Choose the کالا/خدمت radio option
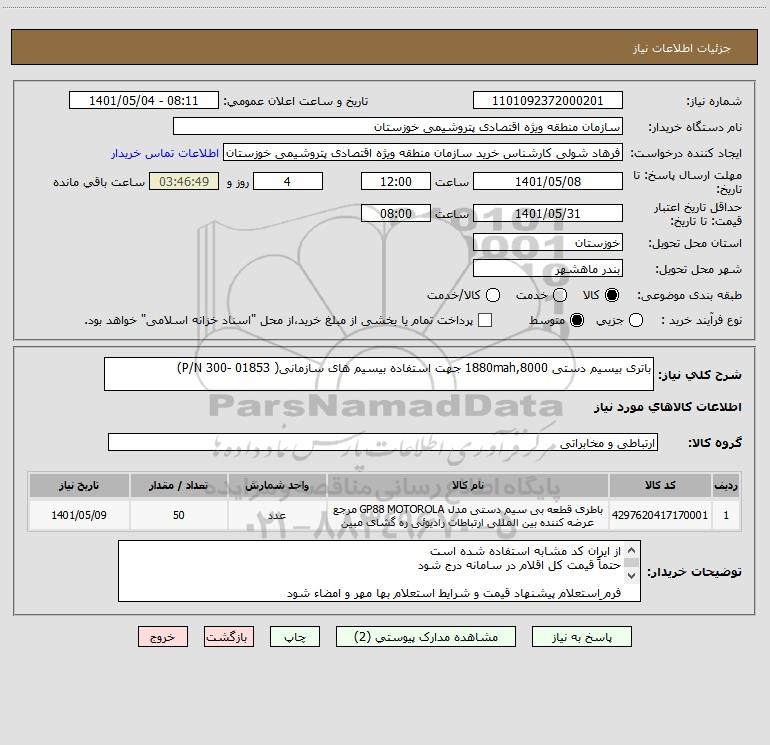The image size is (770, 745). (x=493, y=295)
